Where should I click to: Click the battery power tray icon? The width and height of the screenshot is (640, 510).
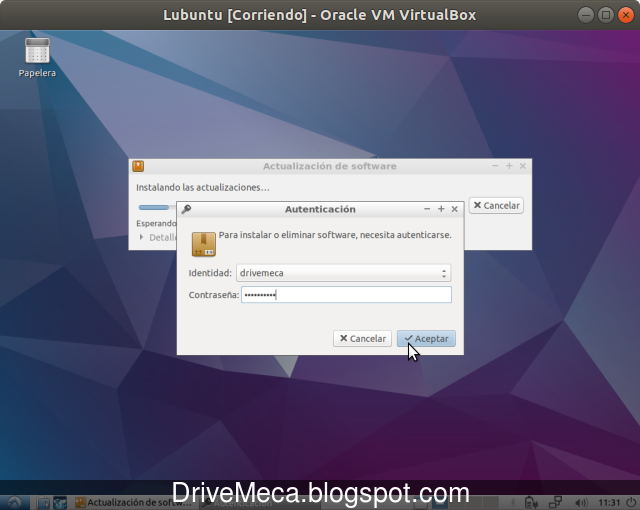click(x=531, y=503)
